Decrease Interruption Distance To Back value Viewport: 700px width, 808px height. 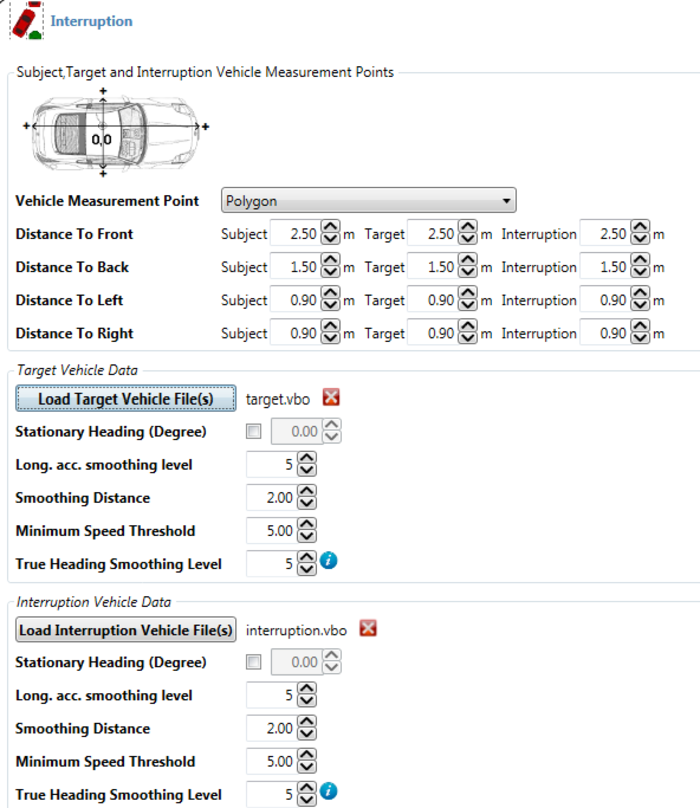pos(640,273)
